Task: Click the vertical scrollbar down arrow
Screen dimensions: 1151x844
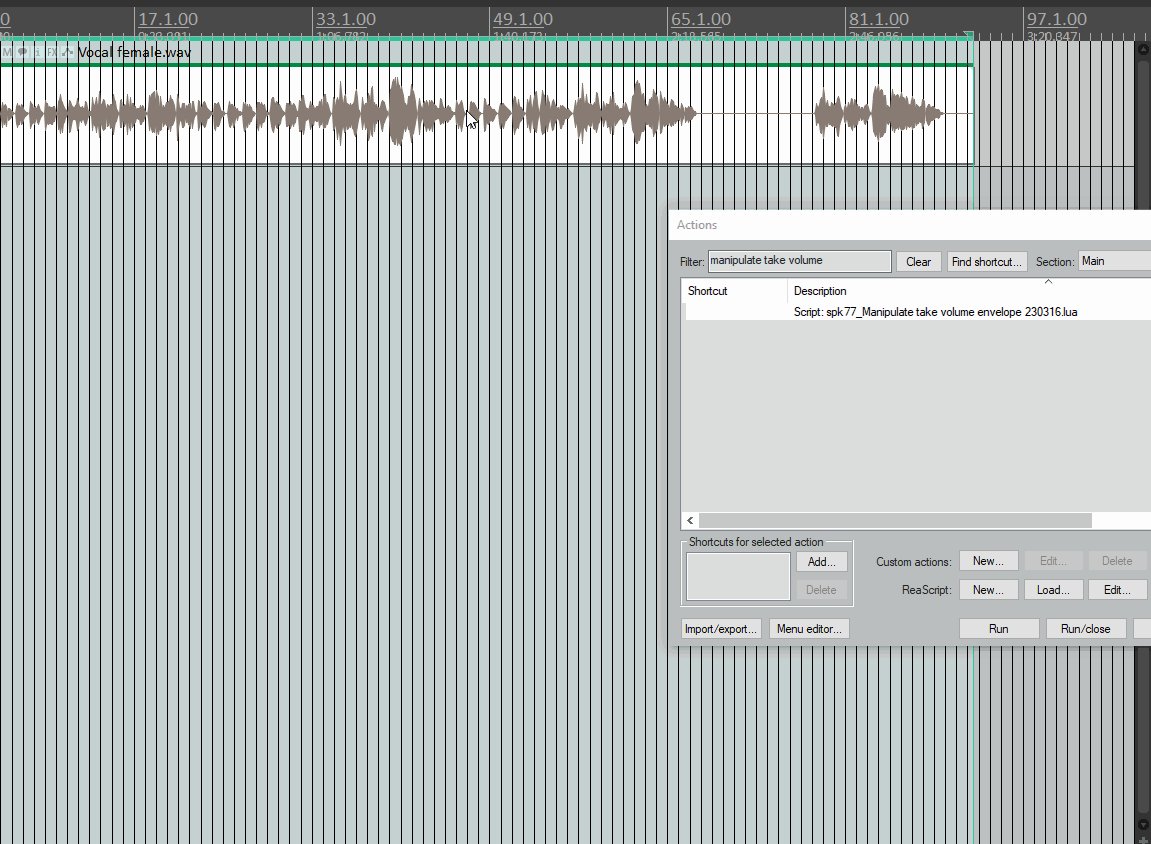Action: coord(1143,823)
